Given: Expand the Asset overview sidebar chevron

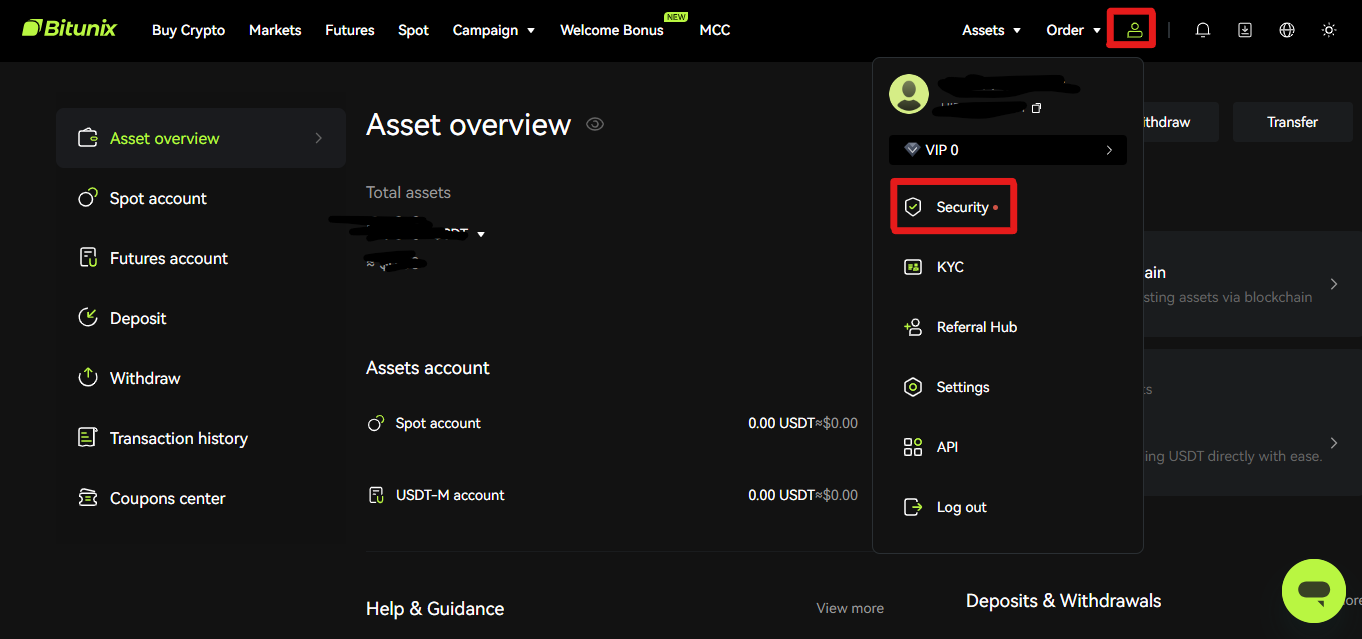Looking at the screenshot, I should pyautogui.click(x=319, y=138).
